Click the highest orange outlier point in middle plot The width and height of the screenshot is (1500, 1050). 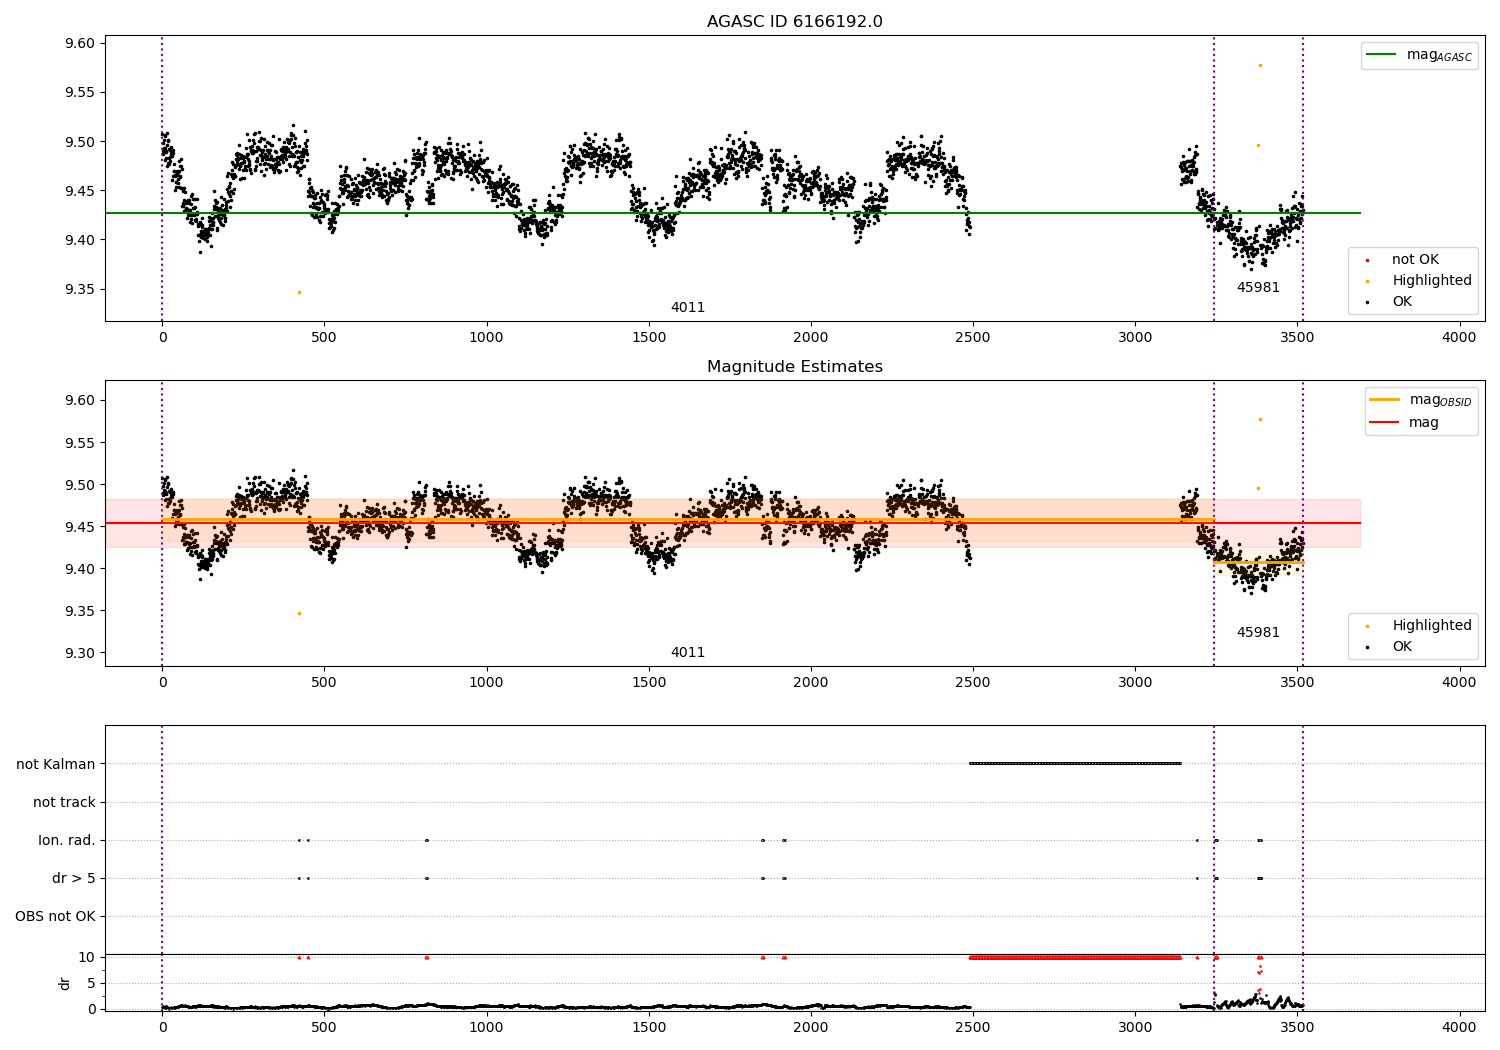click(1260, 419)
